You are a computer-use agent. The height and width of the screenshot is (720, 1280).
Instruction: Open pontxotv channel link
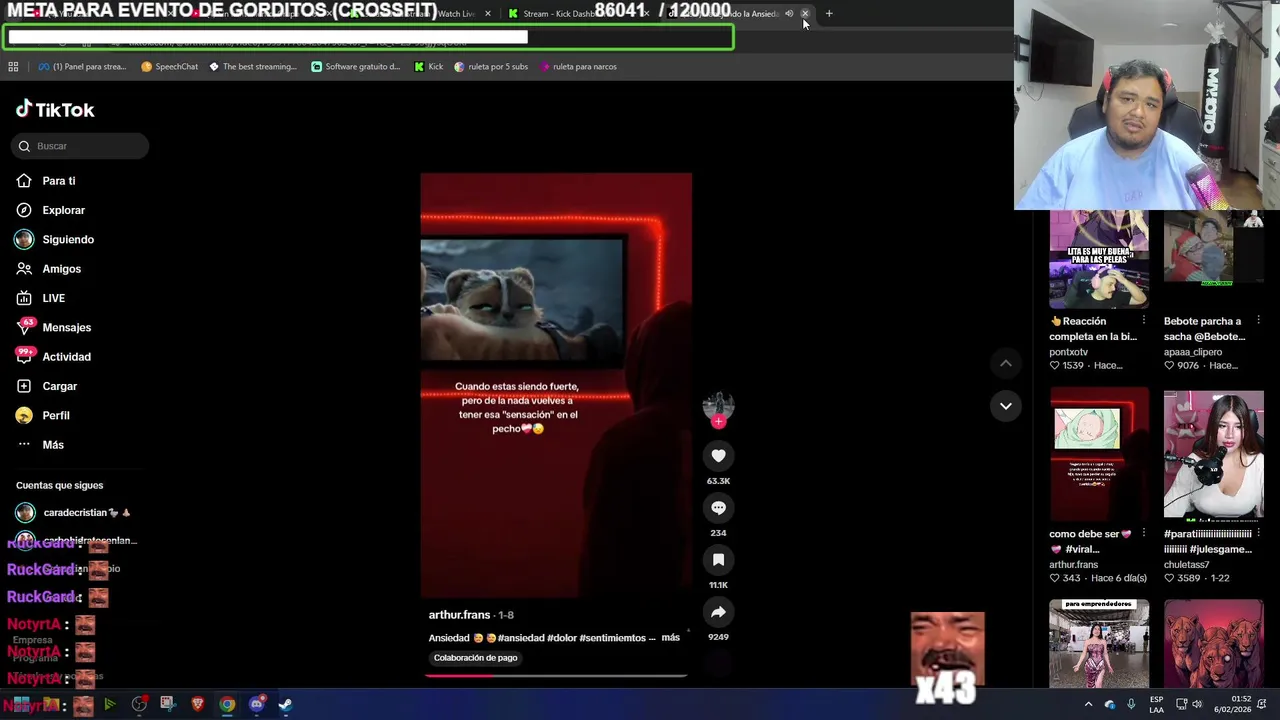point(1068,352)
